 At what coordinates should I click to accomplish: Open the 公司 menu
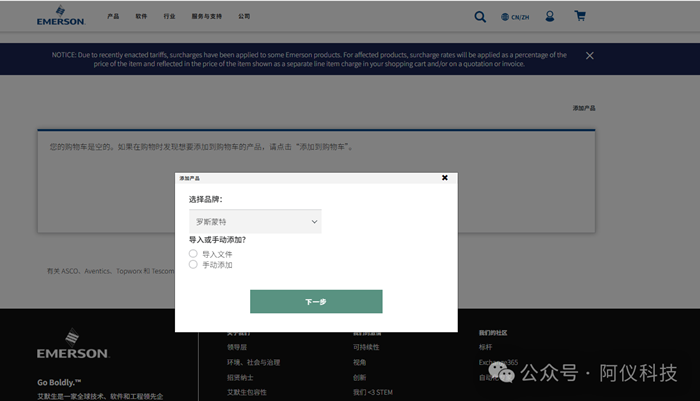[244, 17]
